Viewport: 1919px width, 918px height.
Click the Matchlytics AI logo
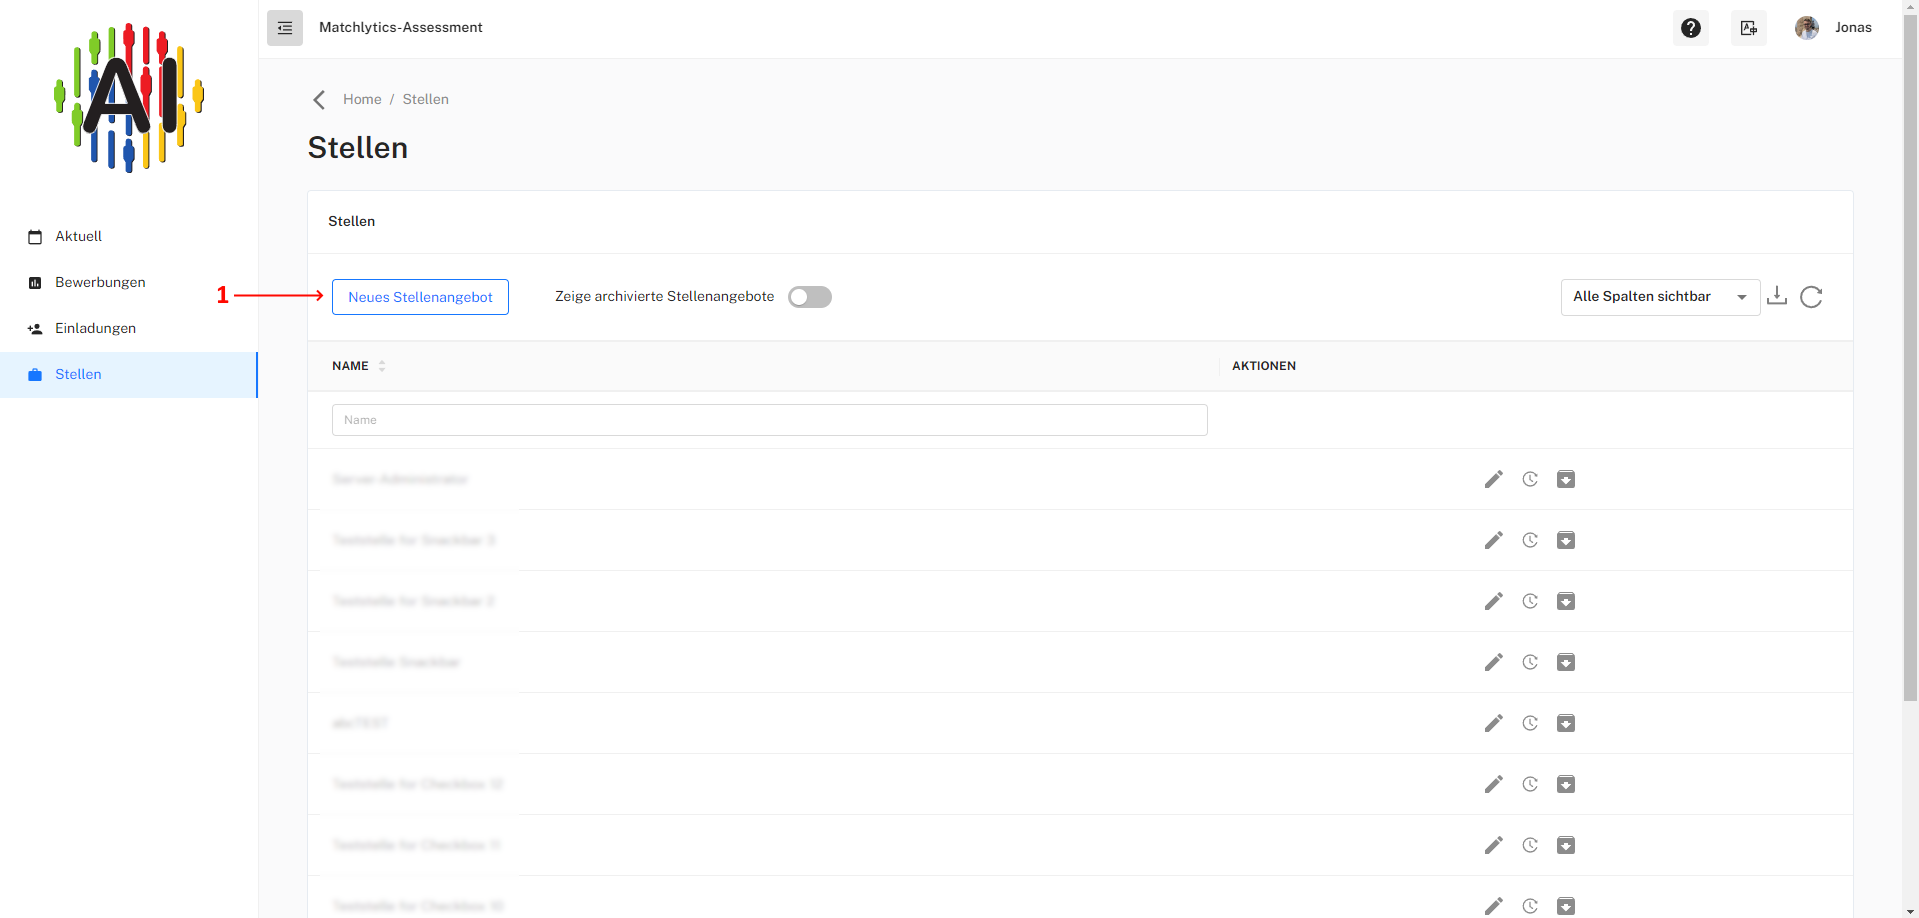tap(129, 98)
